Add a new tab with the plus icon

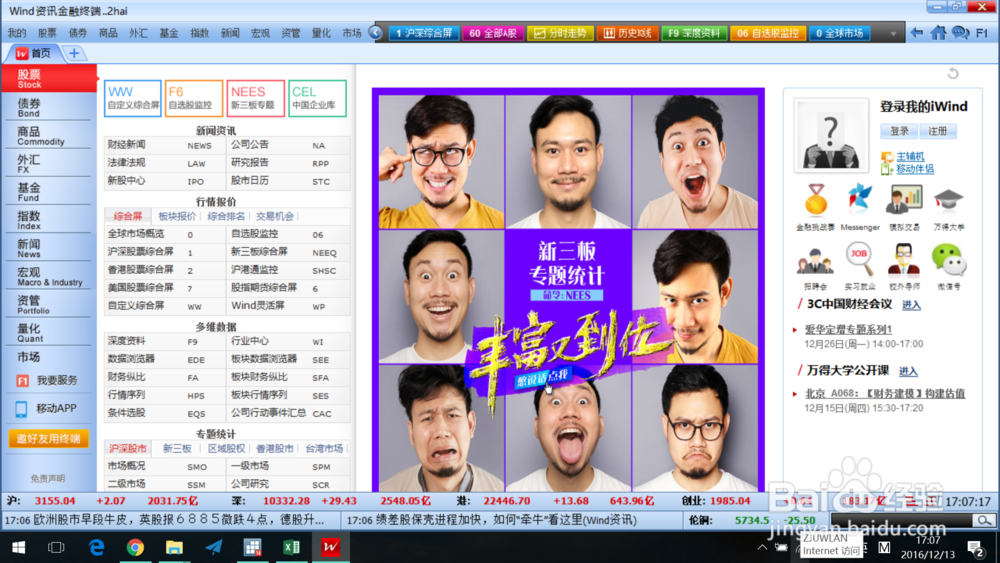click(x=74, y=54)
